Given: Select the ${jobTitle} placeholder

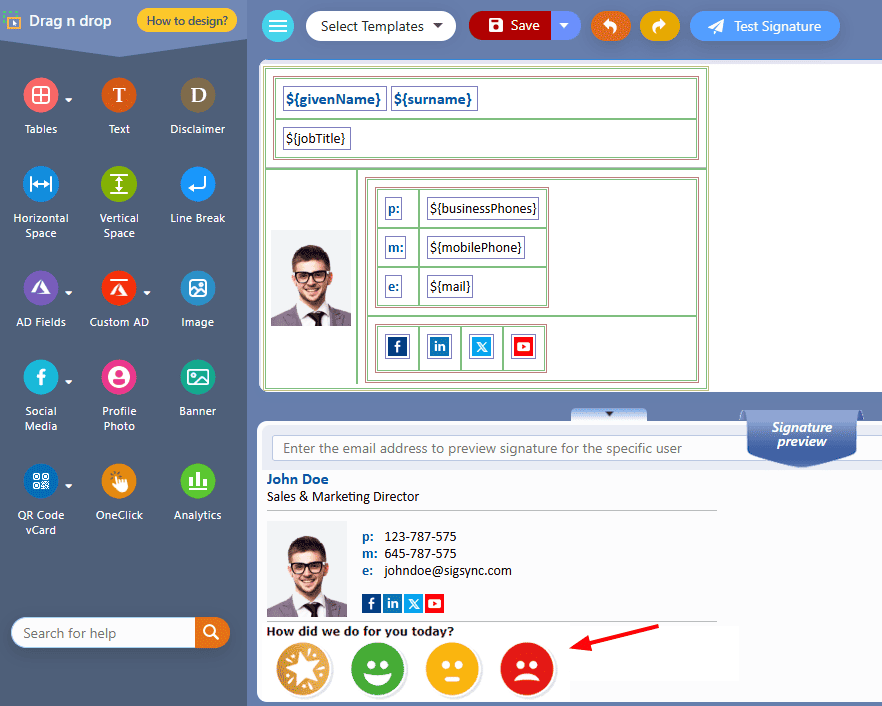Looking at the screenshot, I should point(316,138).
